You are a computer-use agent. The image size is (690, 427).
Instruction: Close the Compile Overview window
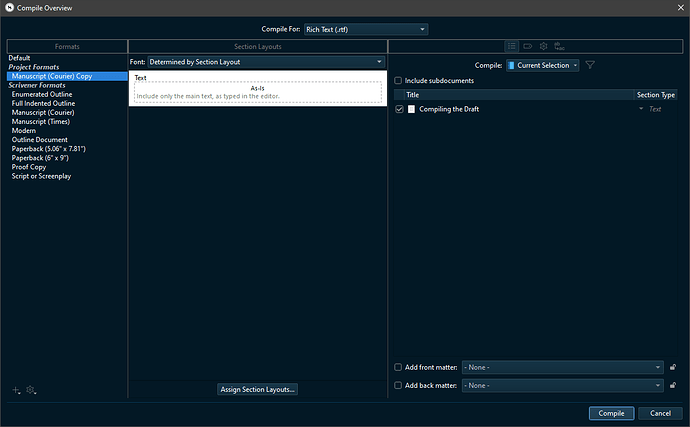click(681, 7)
